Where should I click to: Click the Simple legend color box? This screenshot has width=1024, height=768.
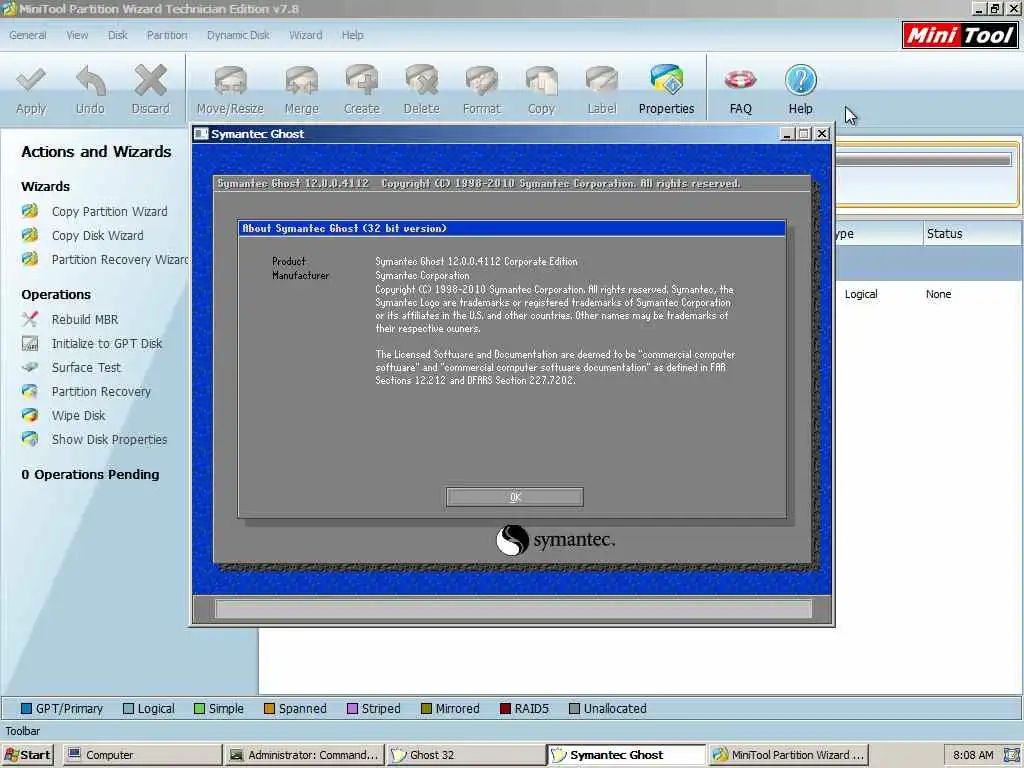pos(199,709)
